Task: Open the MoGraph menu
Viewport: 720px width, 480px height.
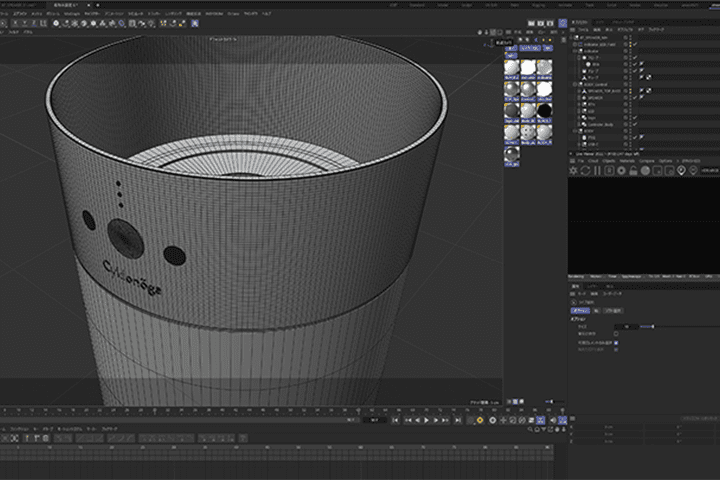Action: (x=72, y=14)
